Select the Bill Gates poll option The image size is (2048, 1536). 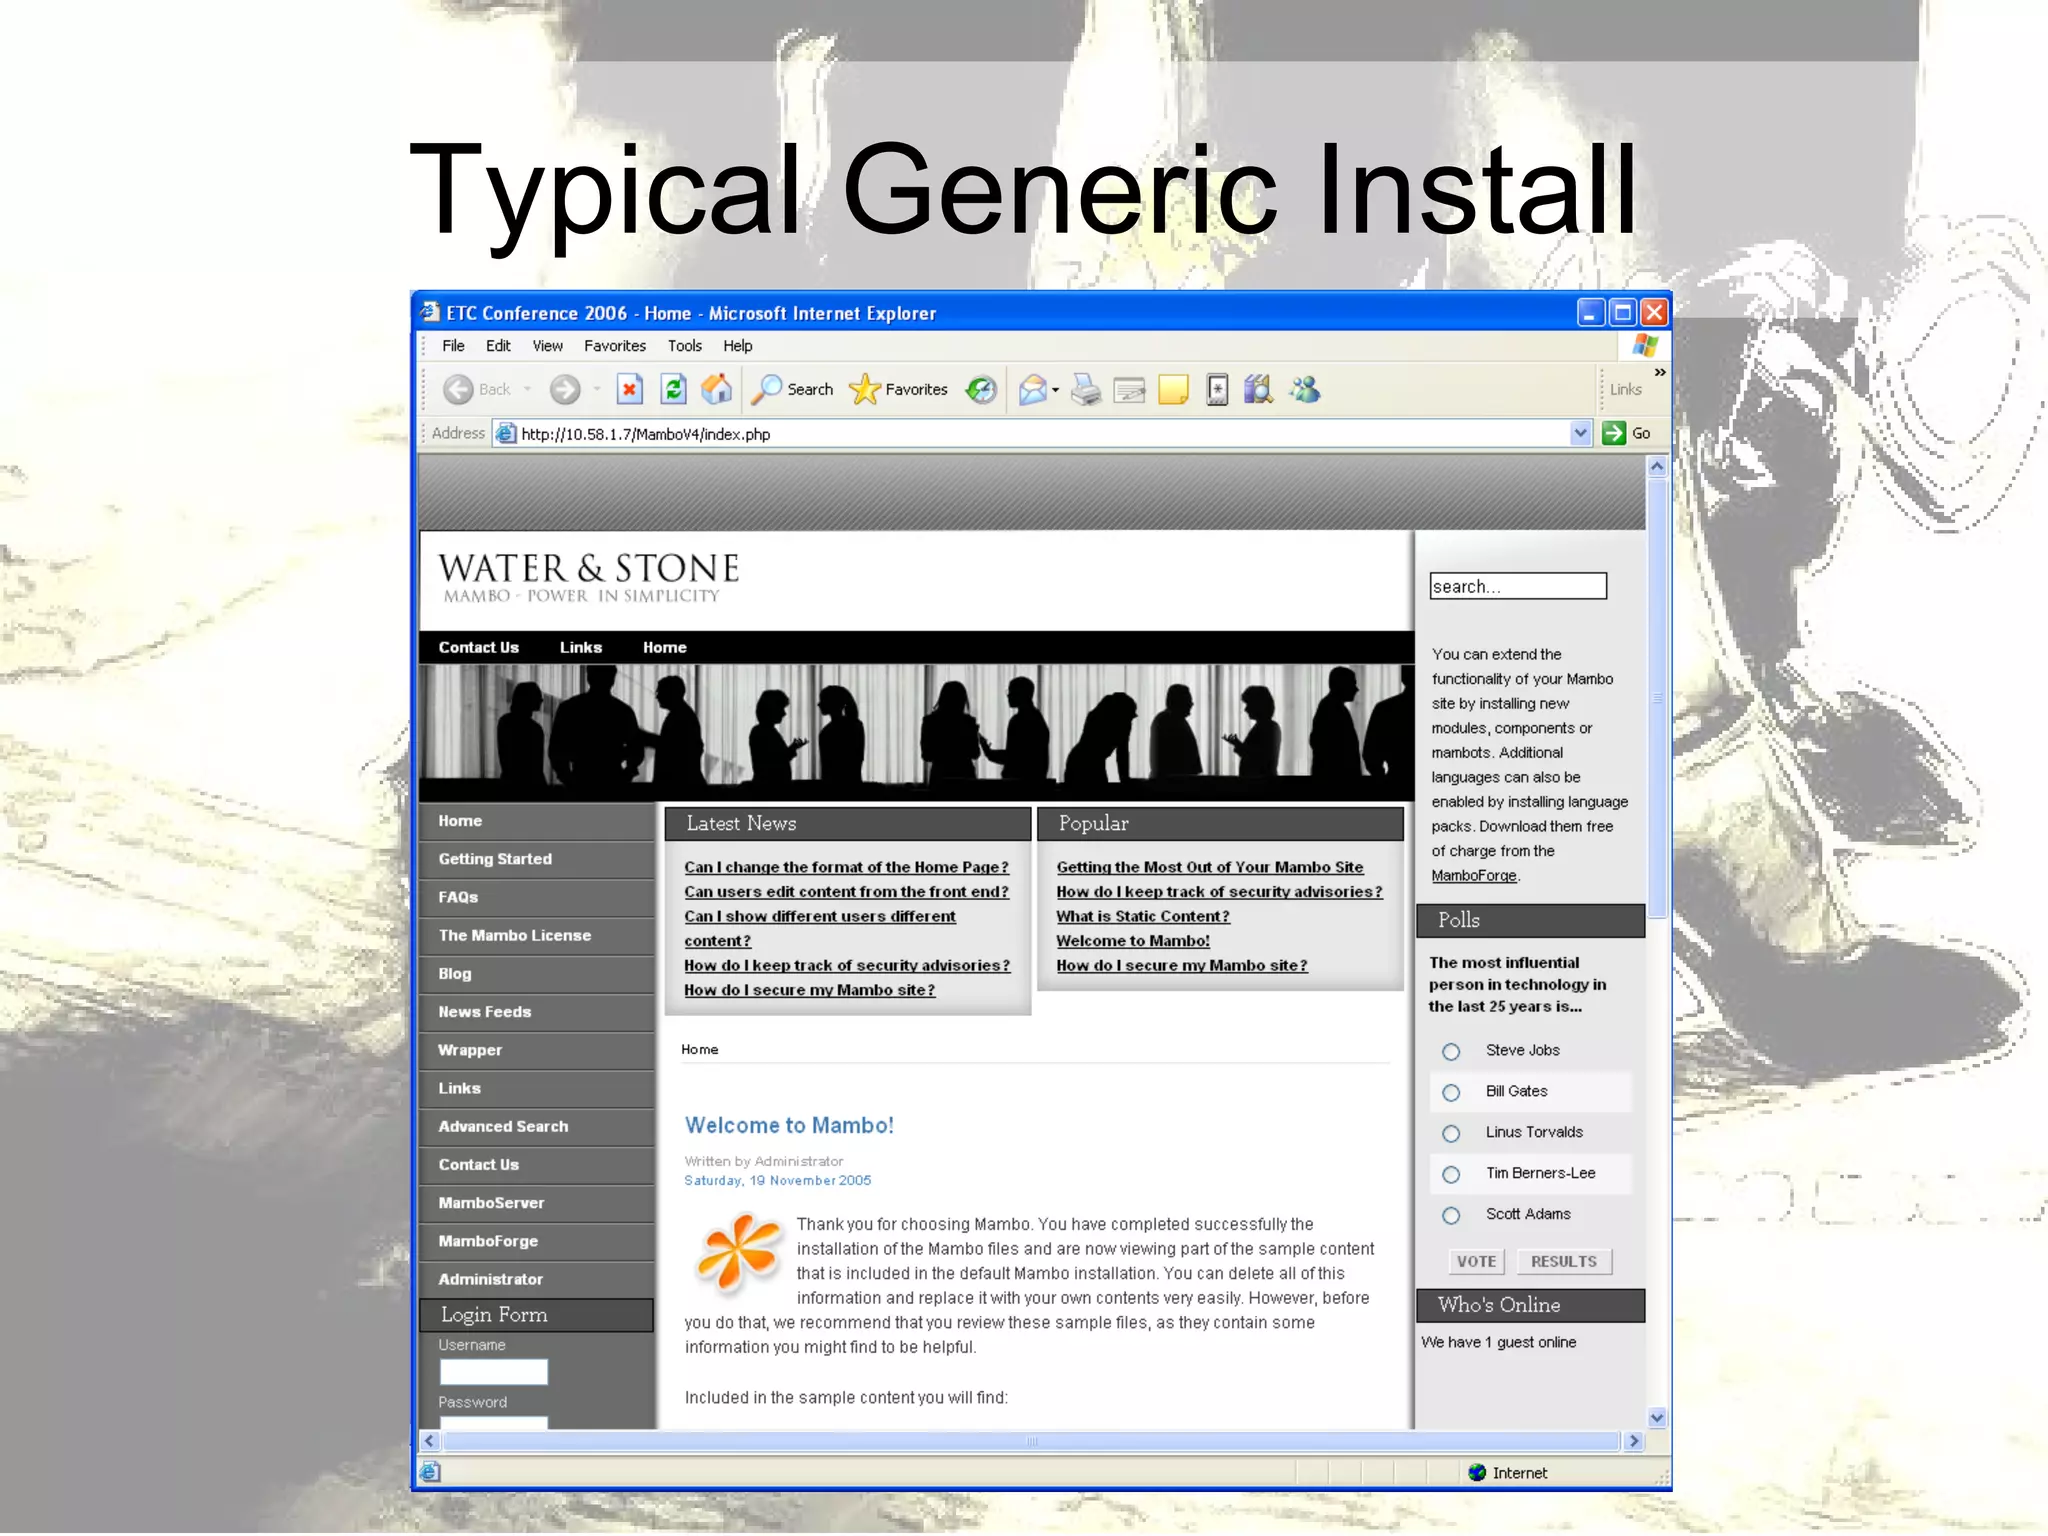pos(1451,1093)
